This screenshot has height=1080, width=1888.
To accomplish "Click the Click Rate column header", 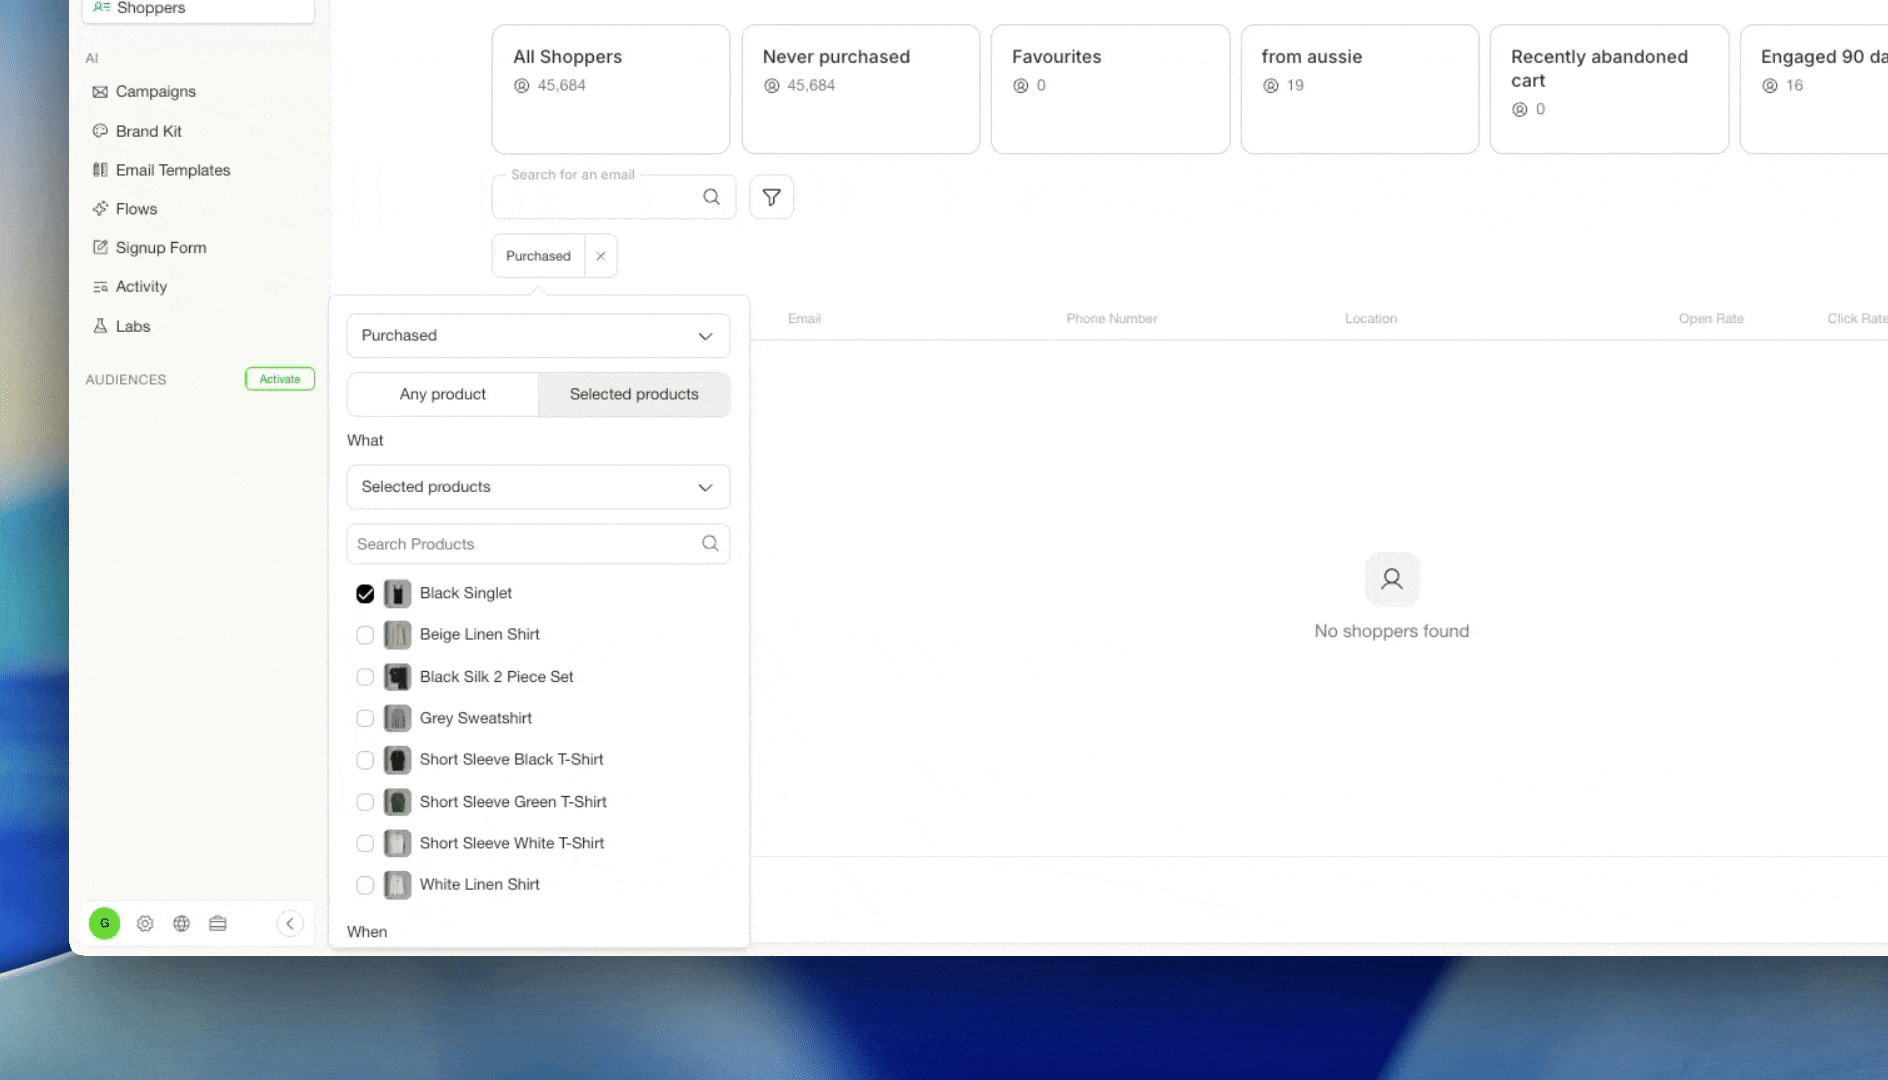I will (x=1857, y=319).
